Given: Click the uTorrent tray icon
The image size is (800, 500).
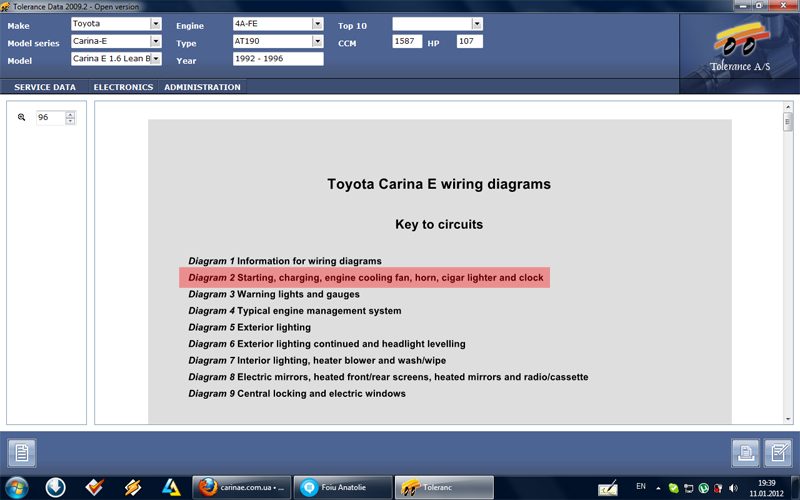Looking at the screenshot, I should click(x=704, y=488).
